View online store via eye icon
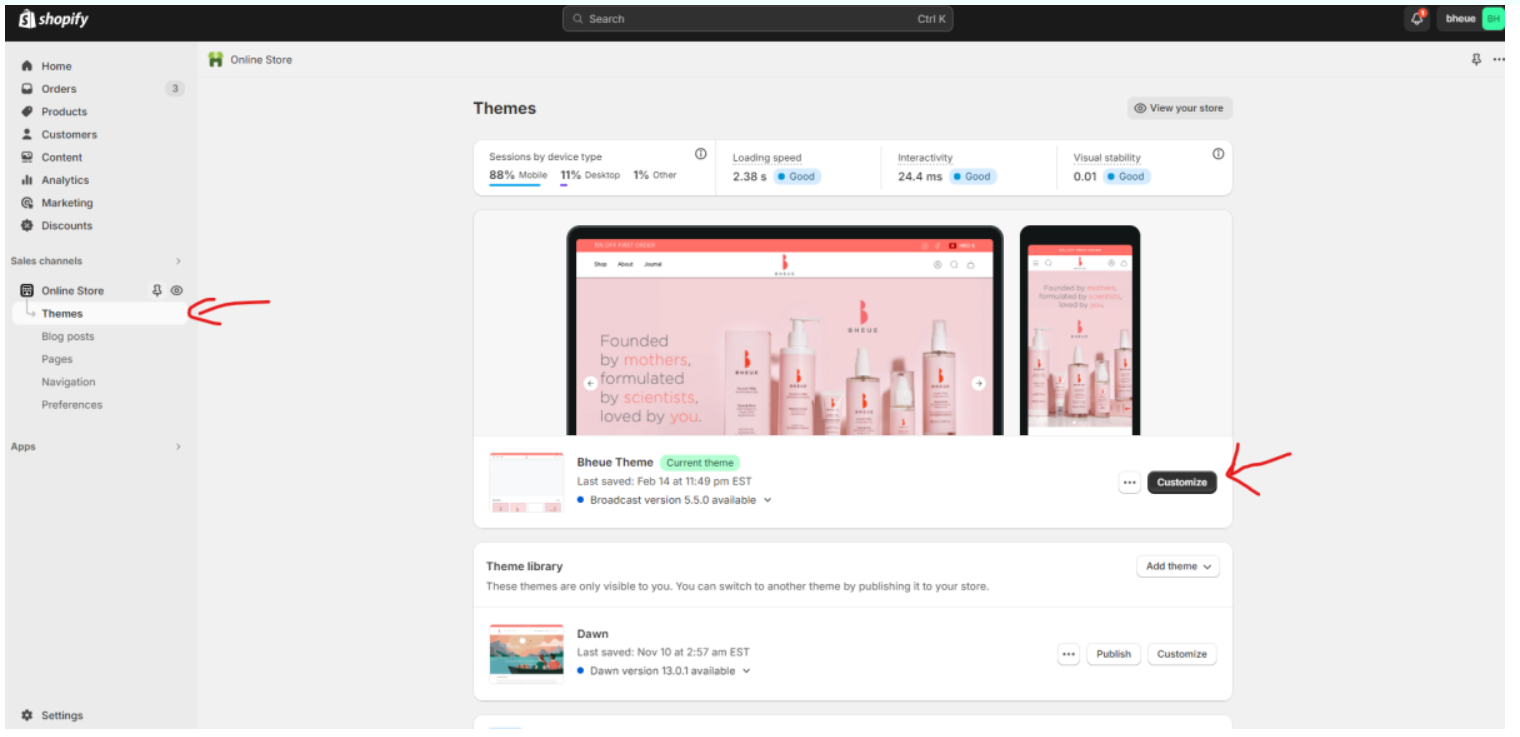1520x737 pixels. pos(177,291)
